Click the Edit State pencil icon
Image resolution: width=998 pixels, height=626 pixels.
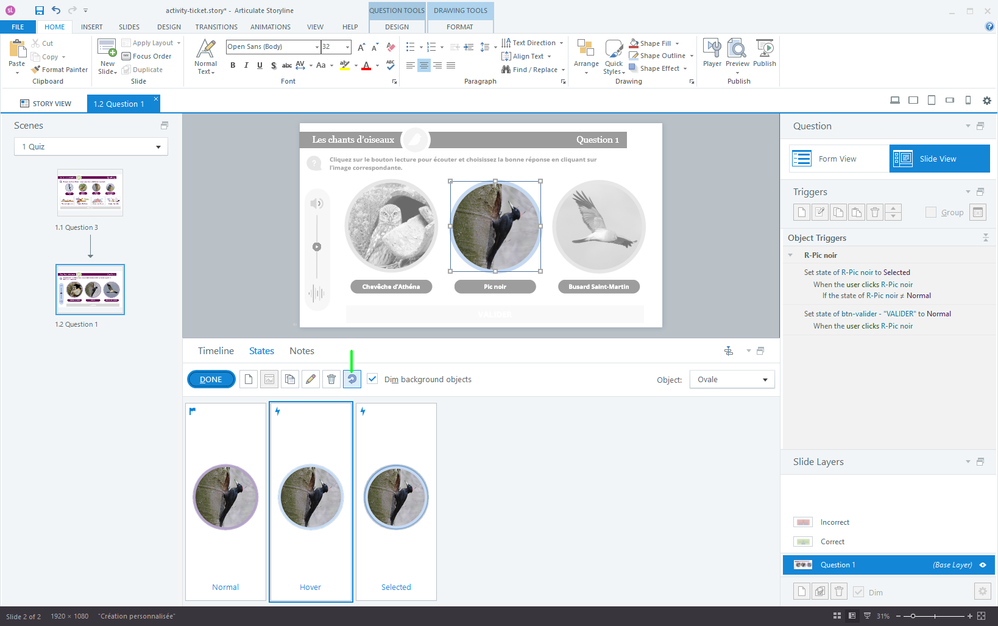[310, 380]
